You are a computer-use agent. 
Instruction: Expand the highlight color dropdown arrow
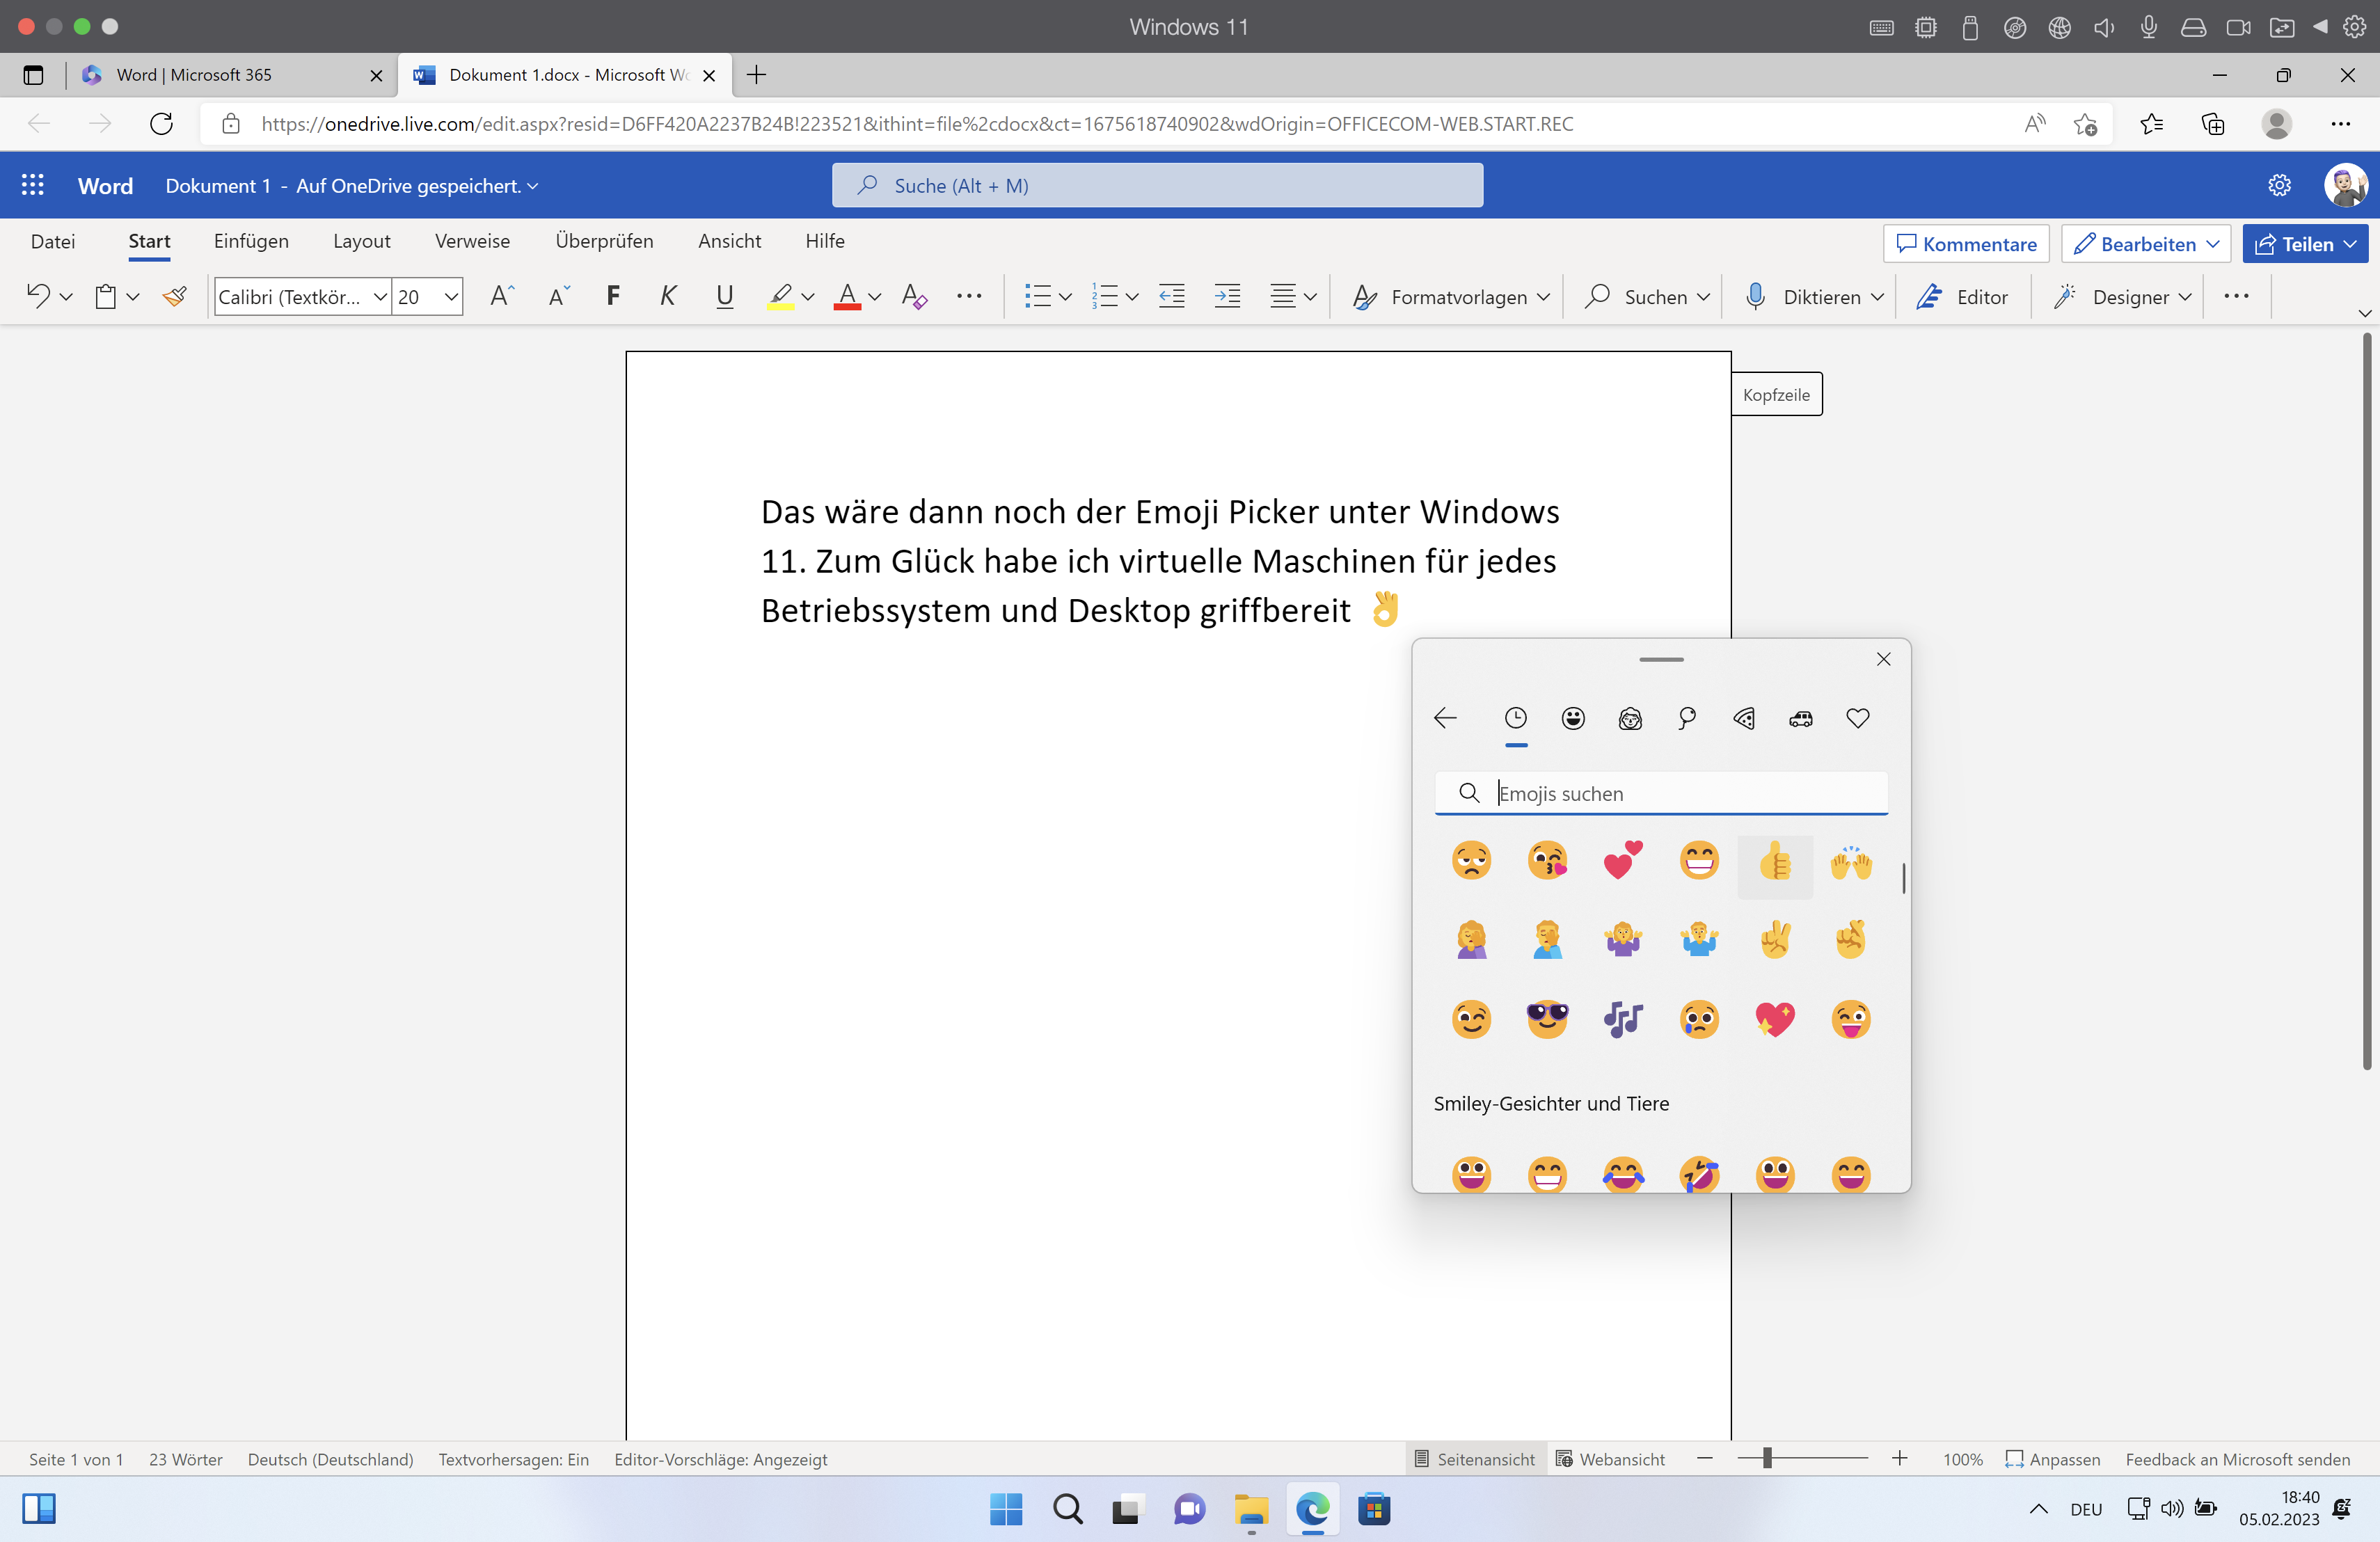coord(809,296)
